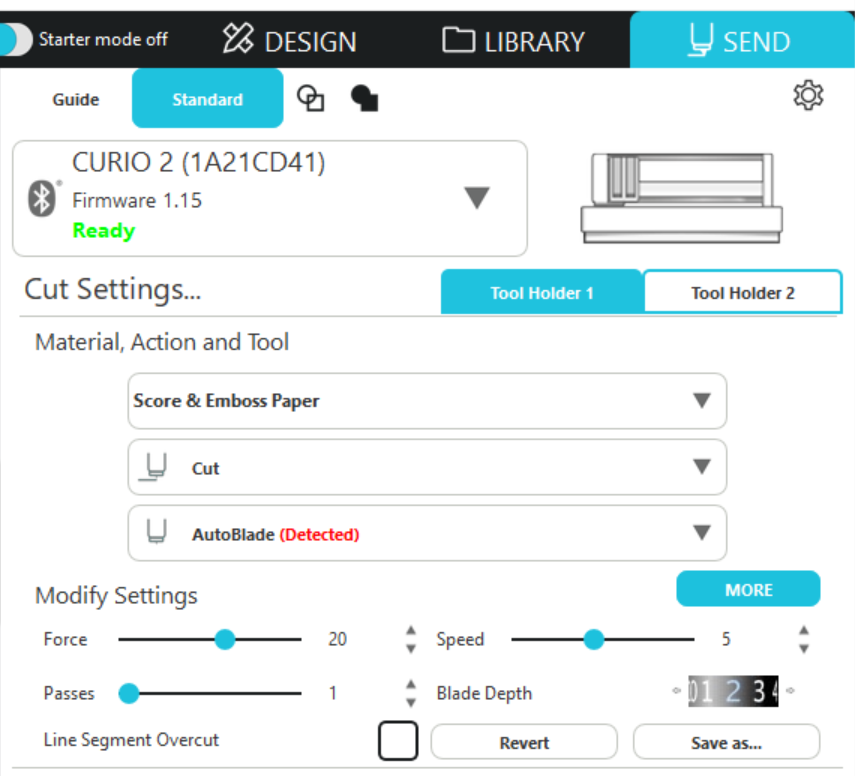
Task: Click the filled overlapping shapes icon
Action: 364,98
